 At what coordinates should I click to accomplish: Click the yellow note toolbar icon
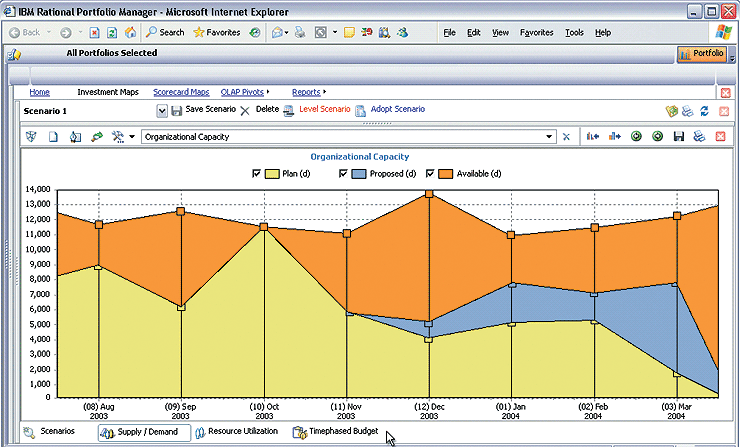[349, 33]
